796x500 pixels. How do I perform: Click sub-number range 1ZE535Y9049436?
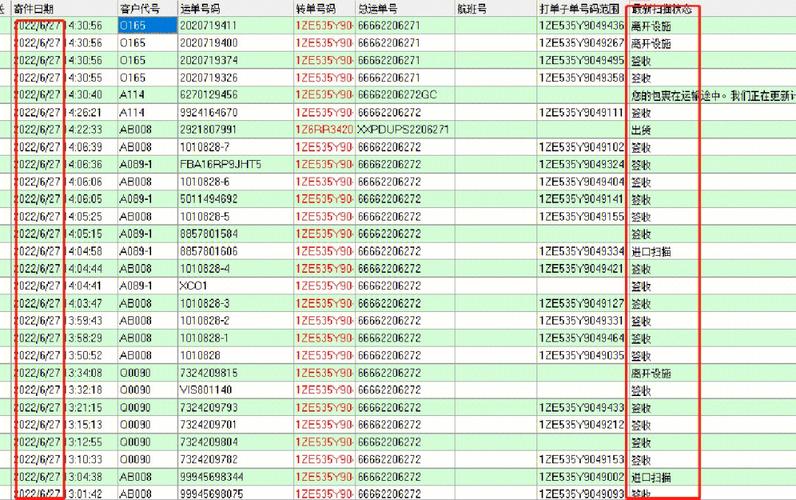point(582,25)
